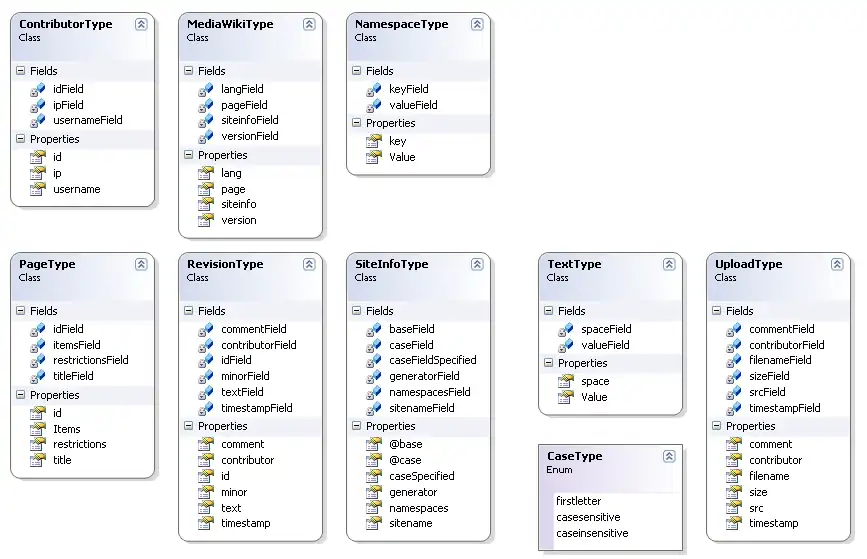Select the PageType class title
Screen dimensions: 867x559
click(x=47, y=264)
